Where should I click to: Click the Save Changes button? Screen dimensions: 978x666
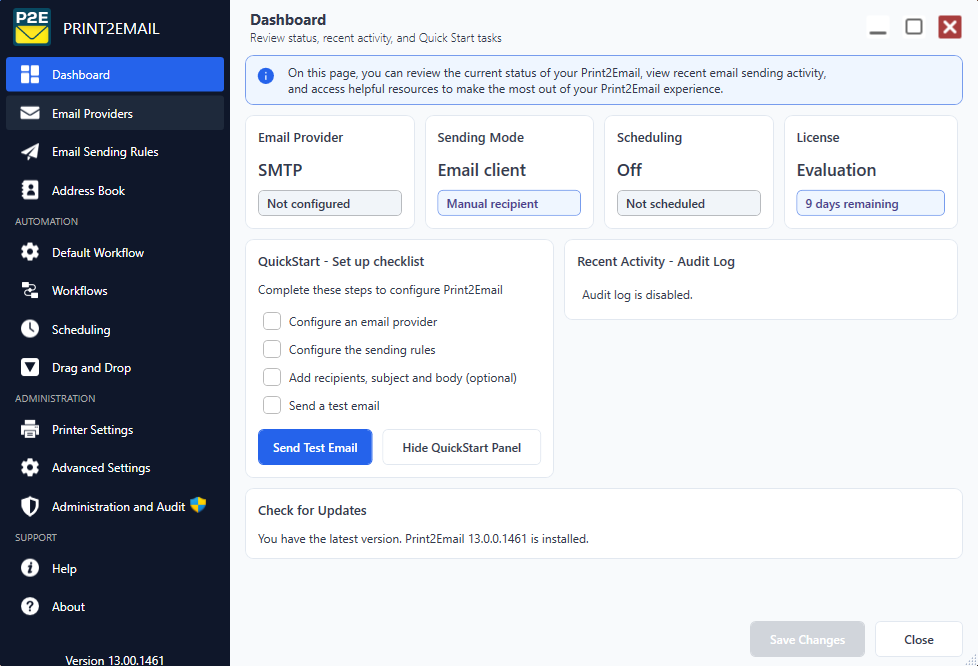coord(807,639)
